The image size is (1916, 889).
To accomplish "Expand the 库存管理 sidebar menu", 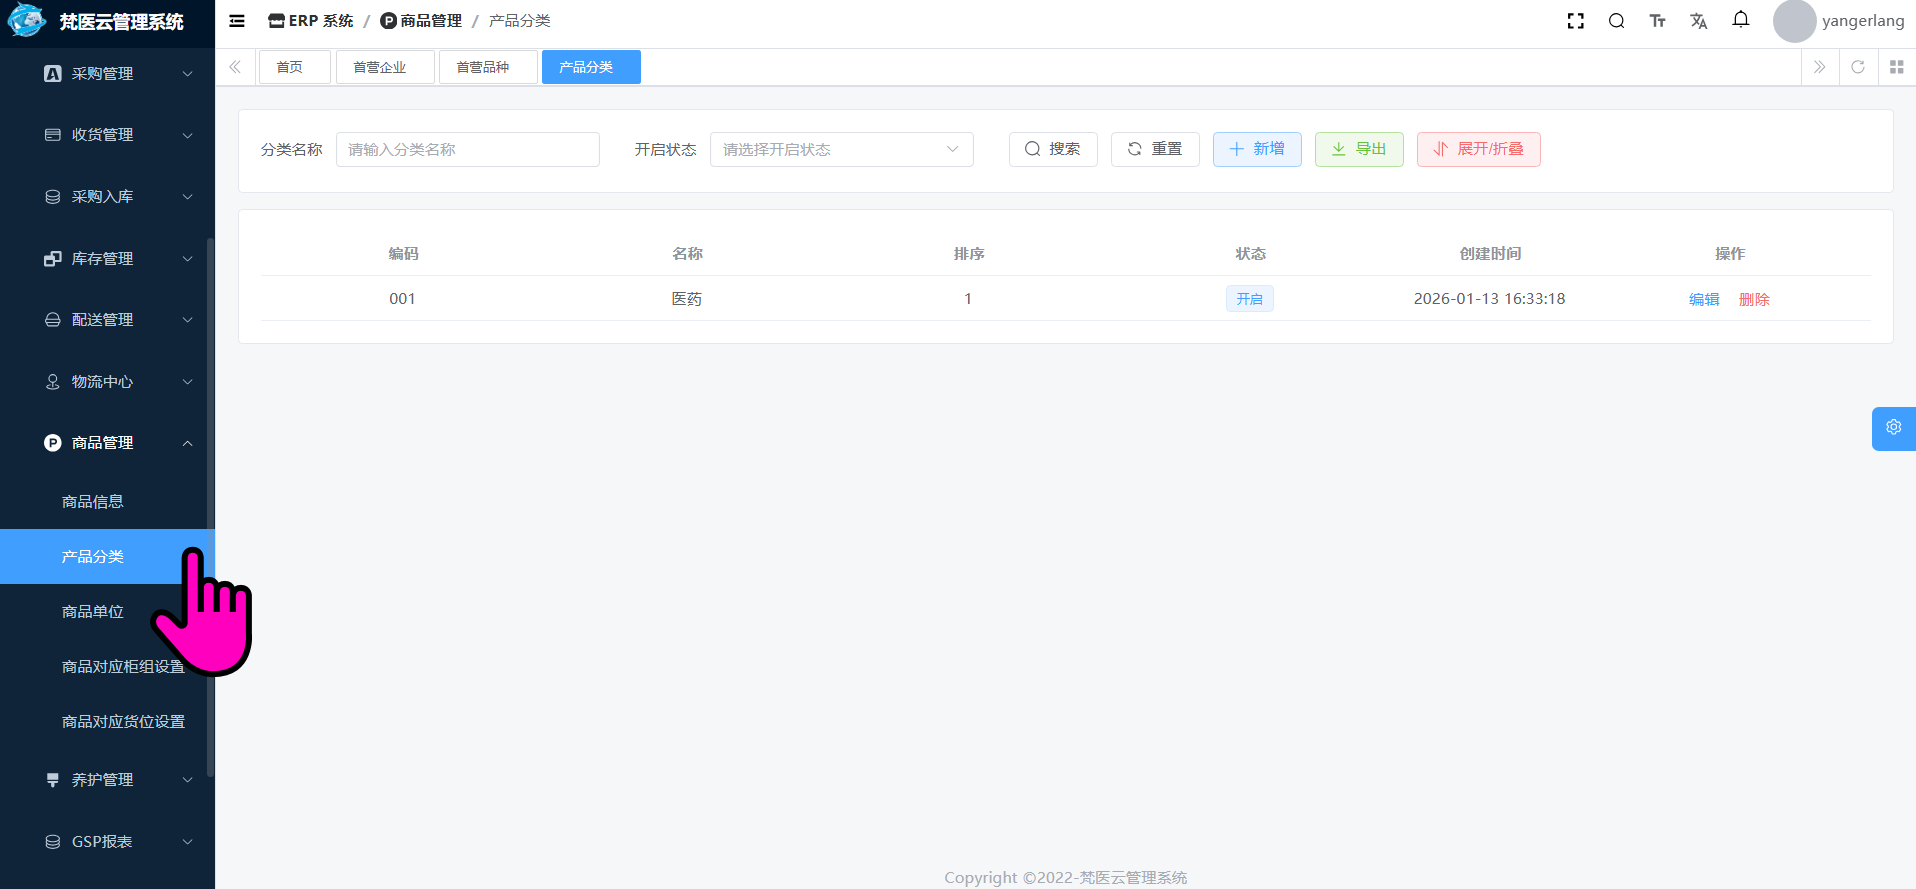I will coord(118,259).
